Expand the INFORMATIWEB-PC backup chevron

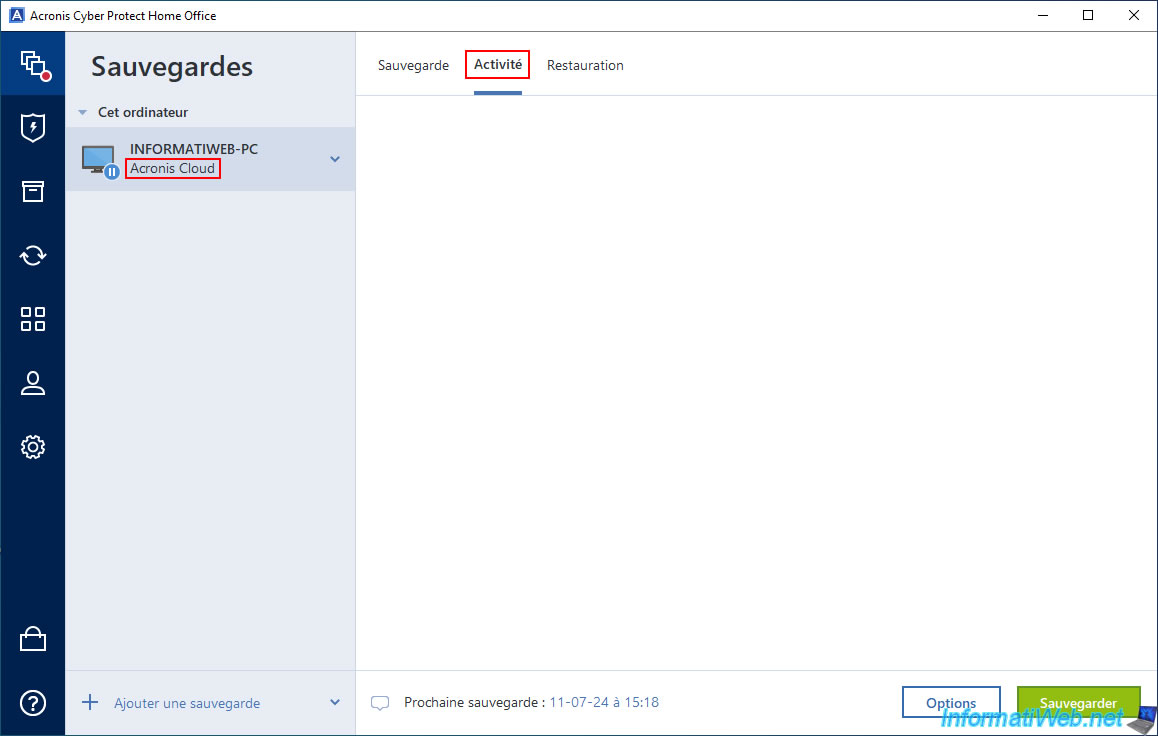point(335,159)
